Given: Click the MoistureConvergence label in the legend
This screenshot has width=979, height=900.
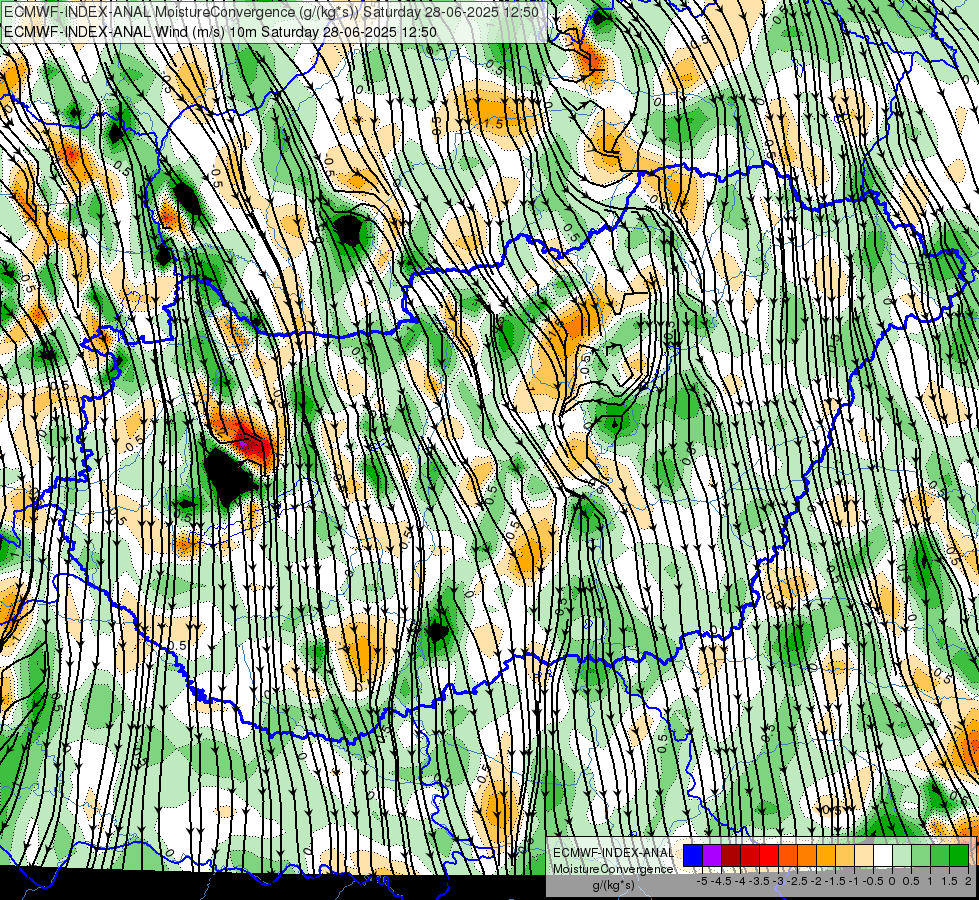Looking at the screenshot, I should click(613, 869).
